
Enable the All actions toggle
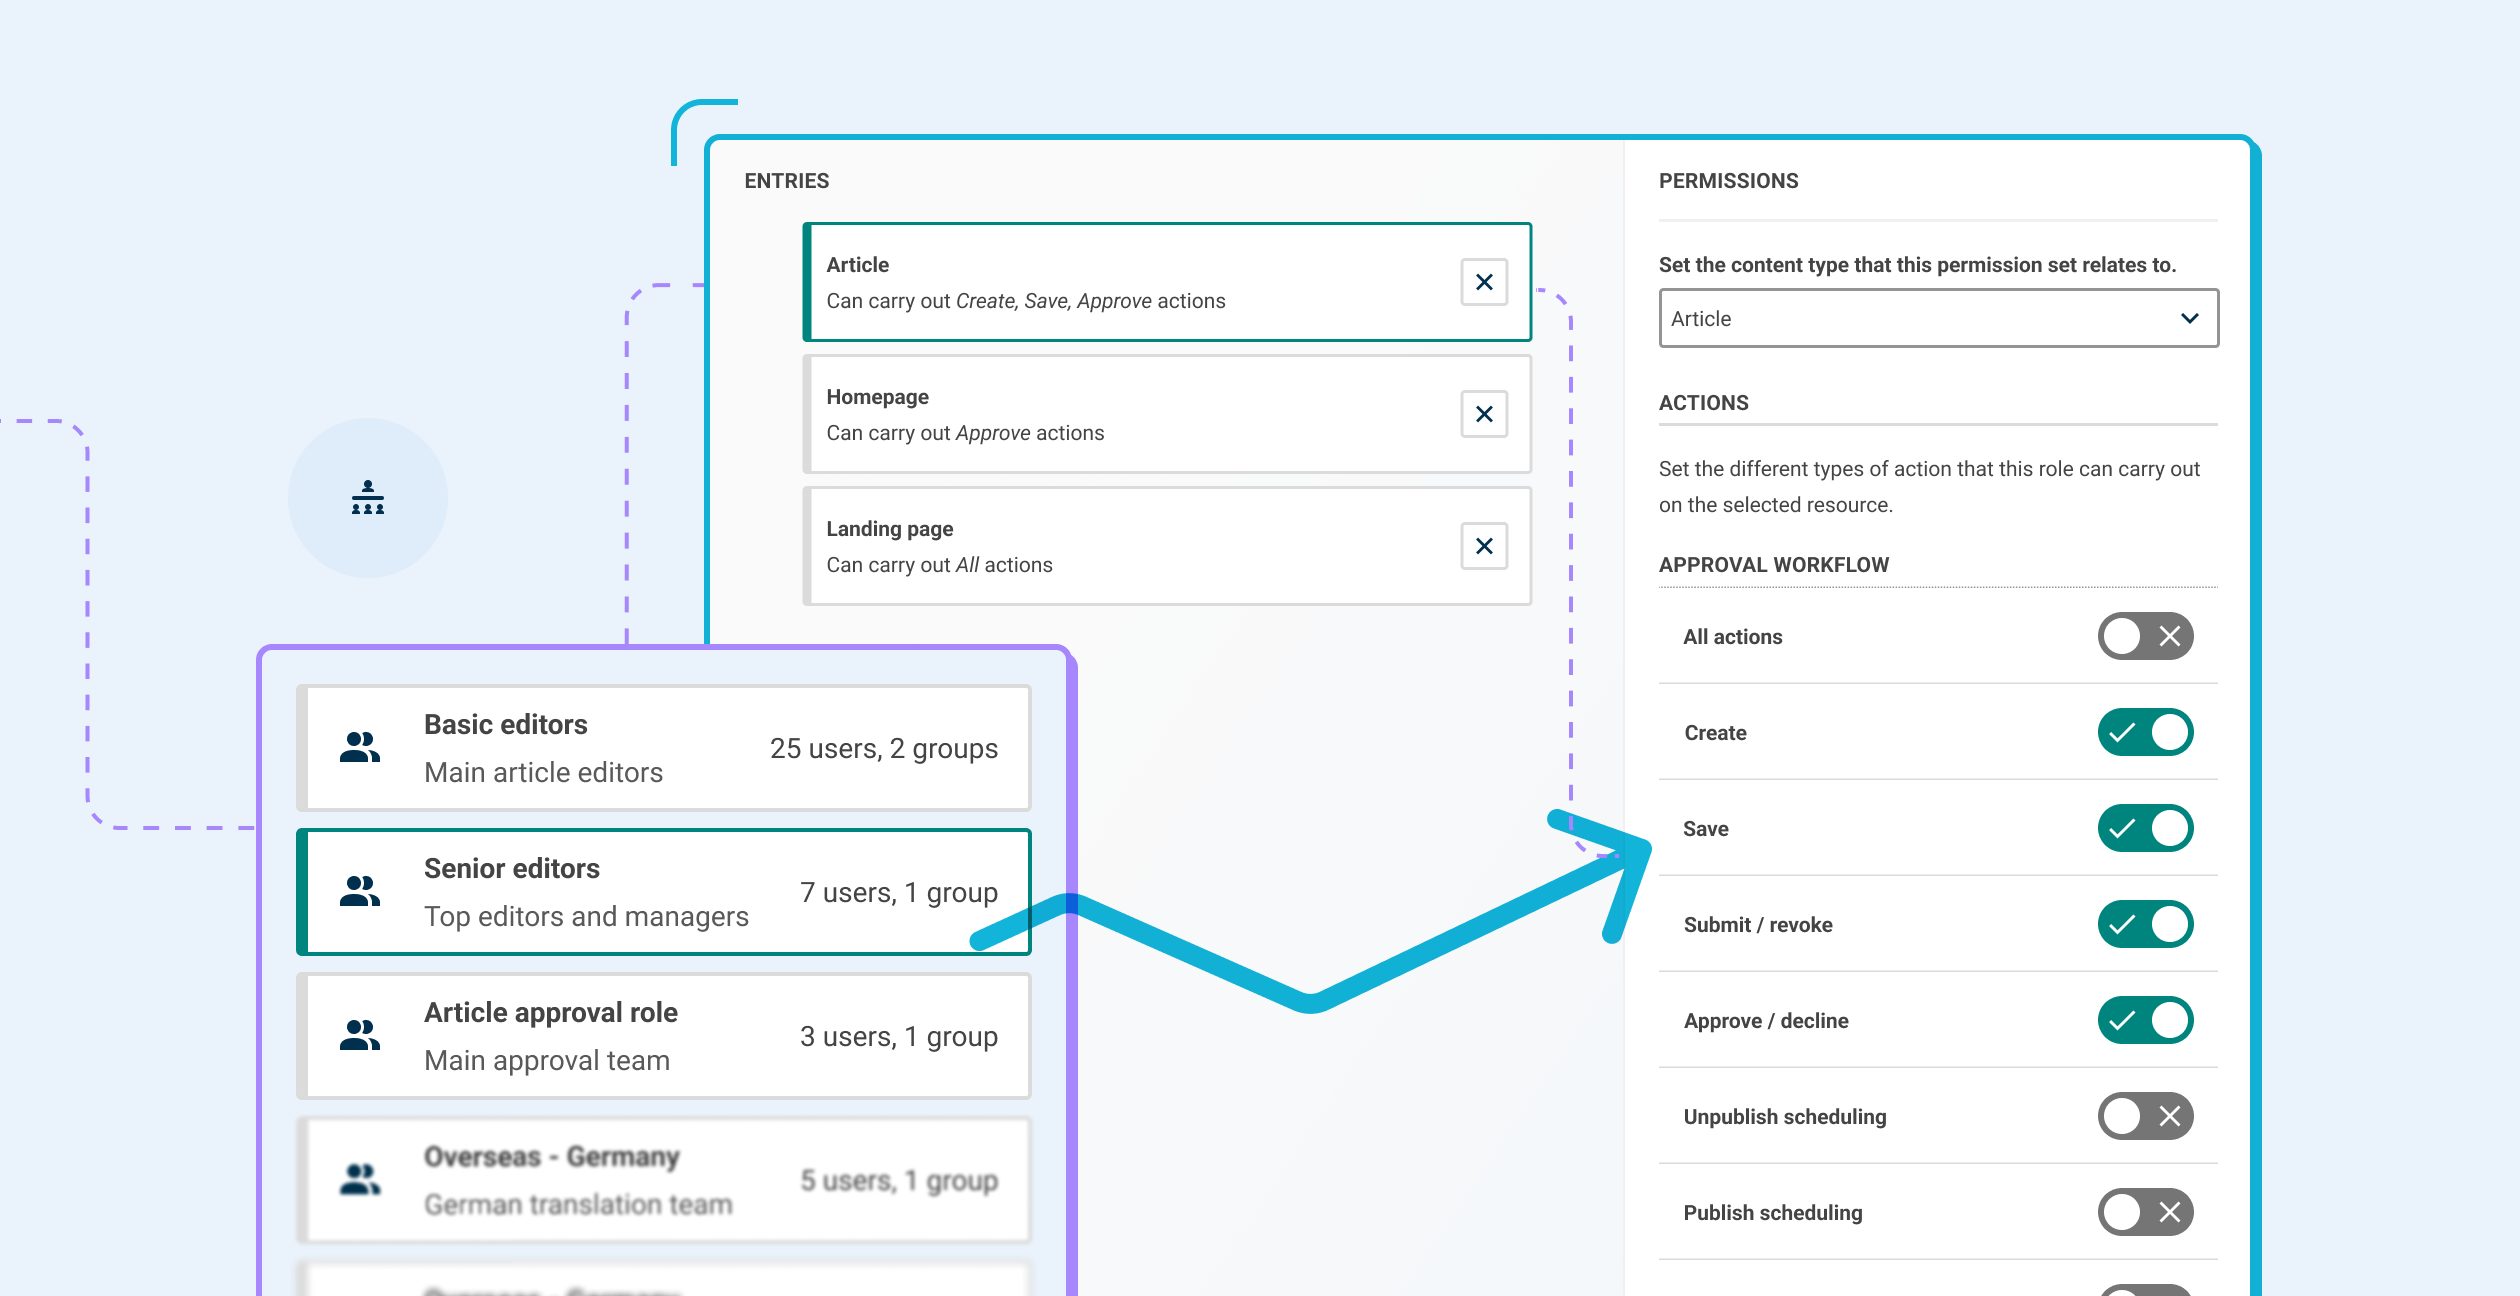click(2145, 636)
